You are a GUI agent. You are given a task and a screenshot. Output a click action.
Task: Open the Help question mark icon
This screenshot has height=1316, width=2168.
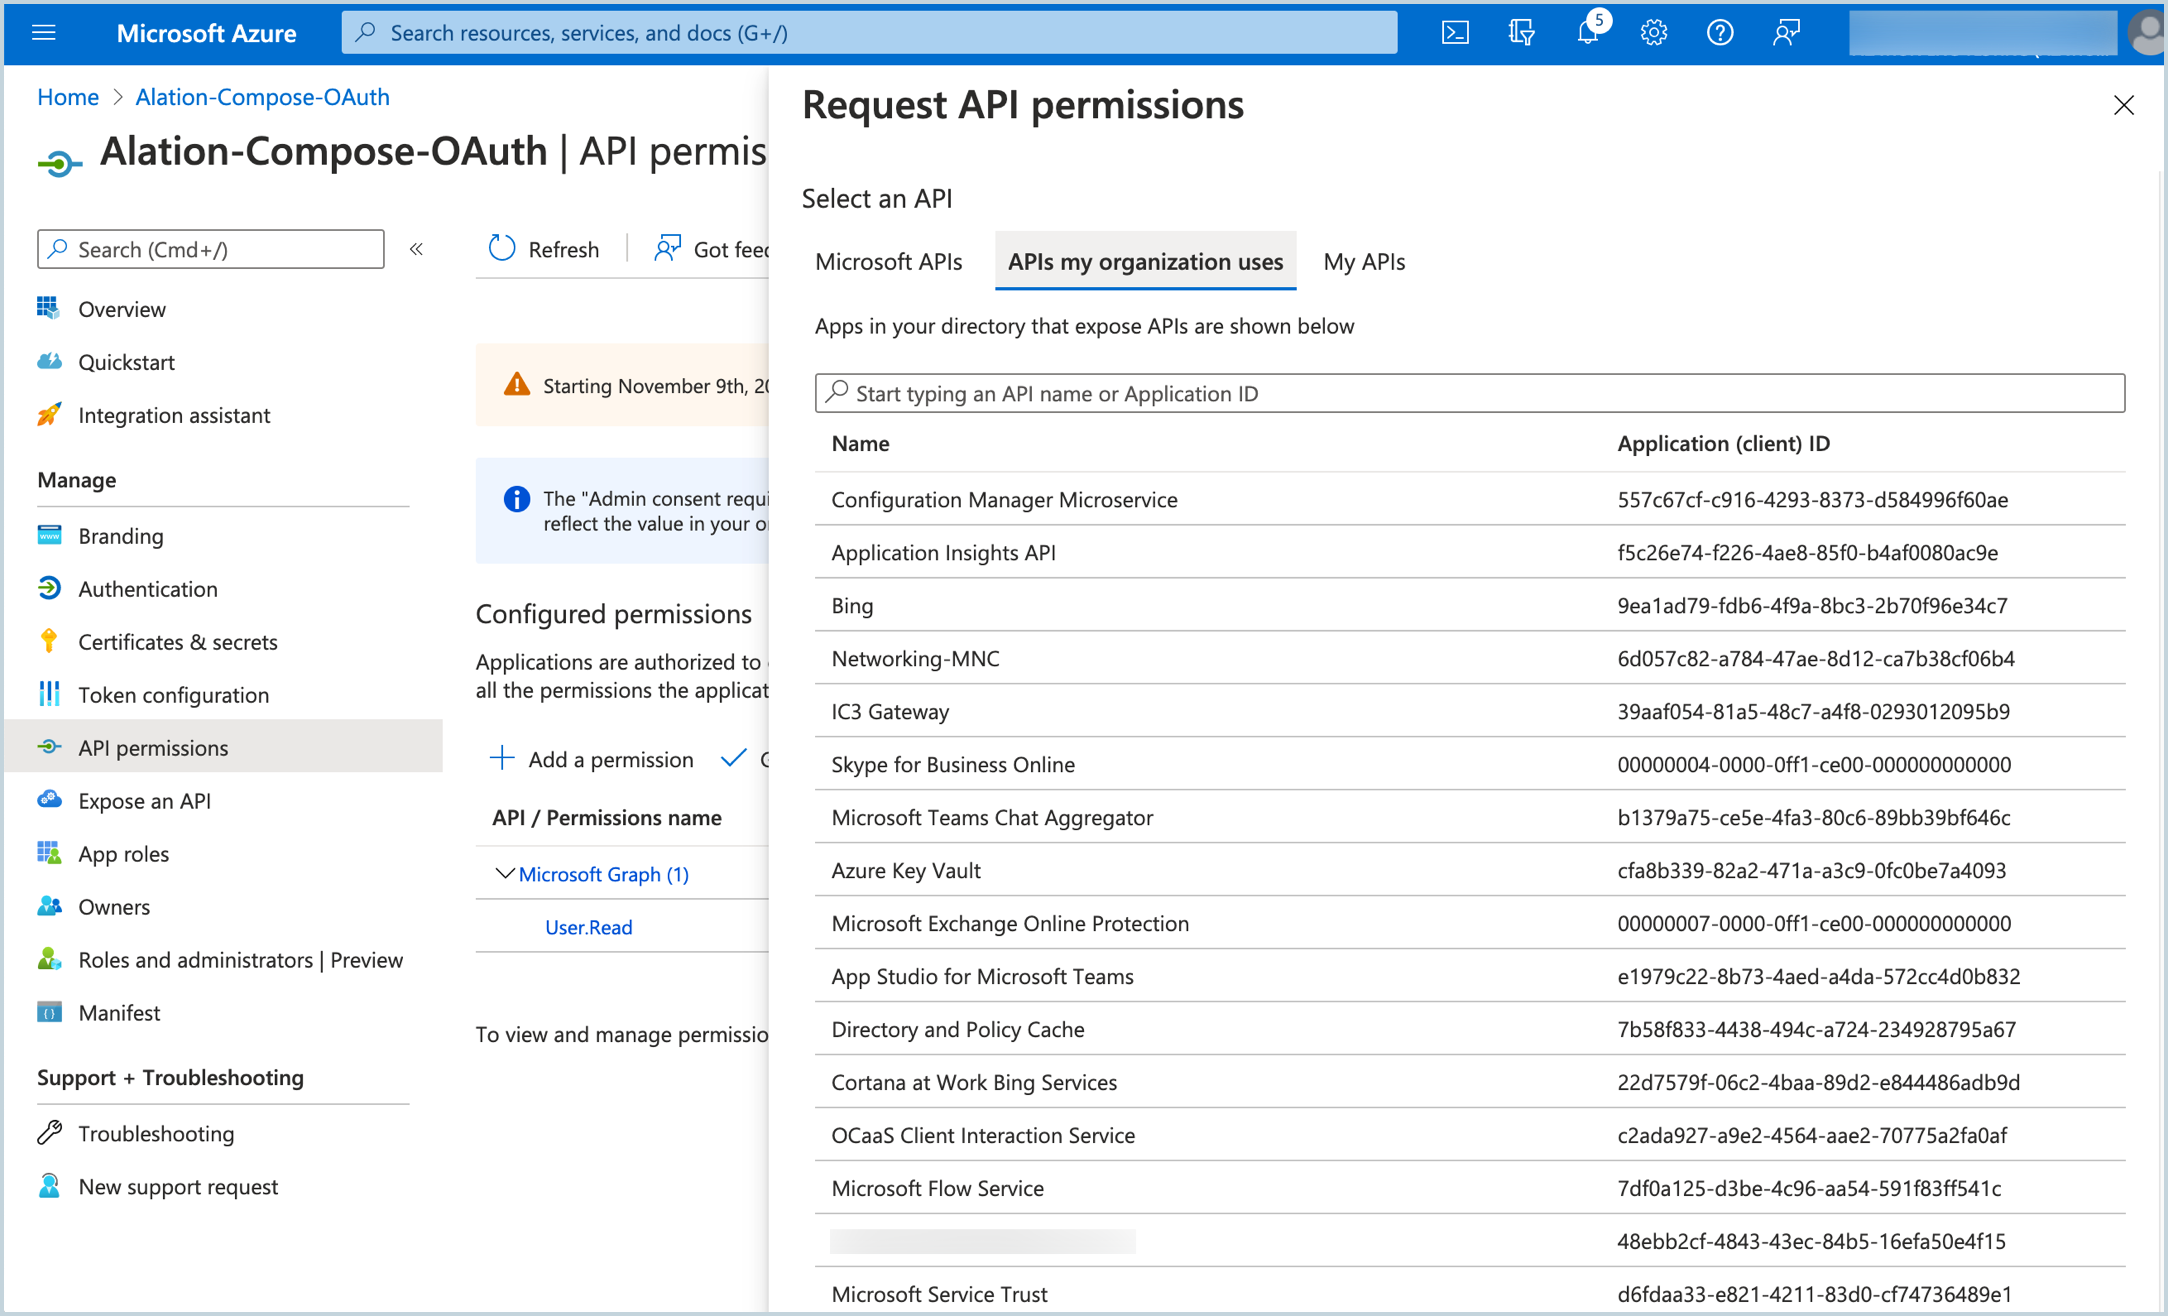[x=1720, y=32]
